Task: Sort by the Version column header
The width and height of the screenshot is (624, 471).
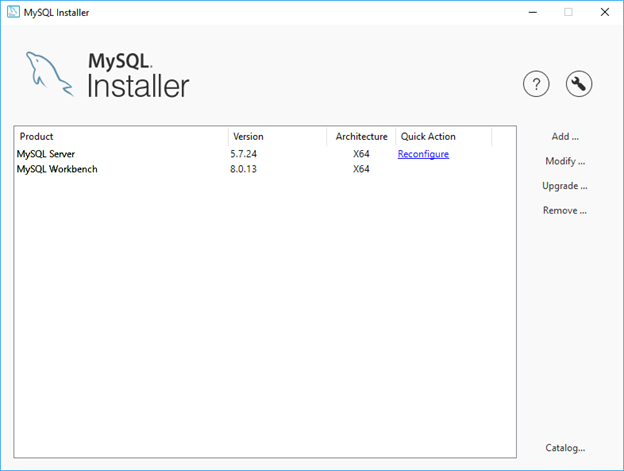Action: (x=277, y=136)
